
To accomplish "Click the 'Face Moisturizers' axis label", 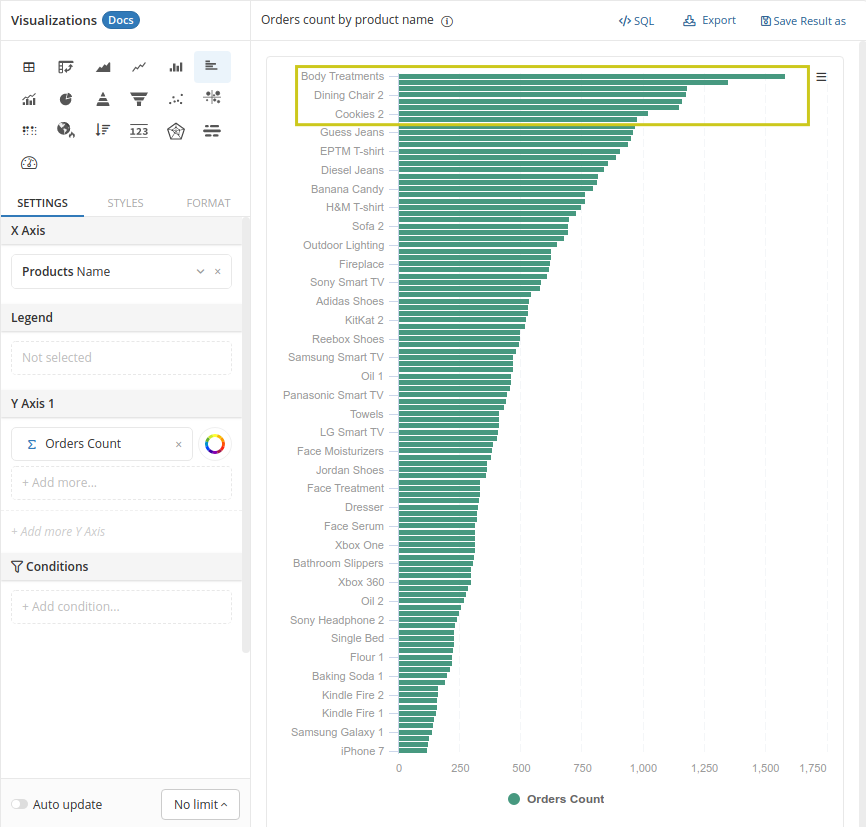I will point(340,451).
